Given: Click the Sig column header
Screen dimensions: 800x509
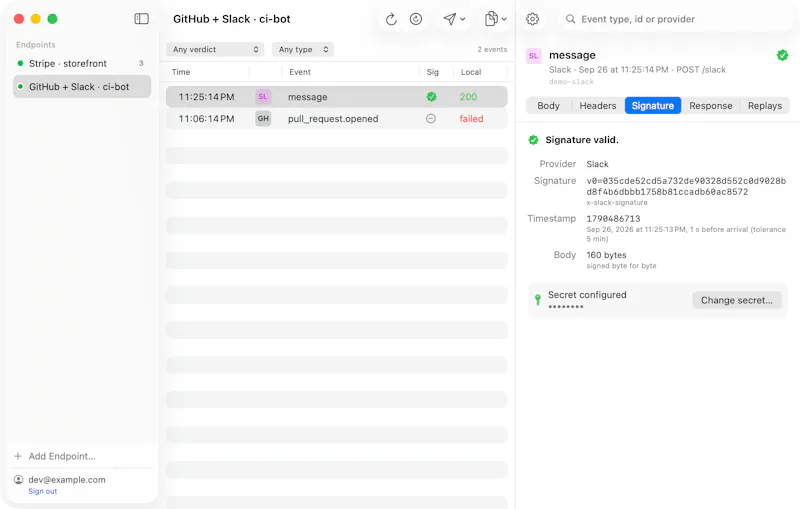Looking at the screenshot, I should [432, 72].
